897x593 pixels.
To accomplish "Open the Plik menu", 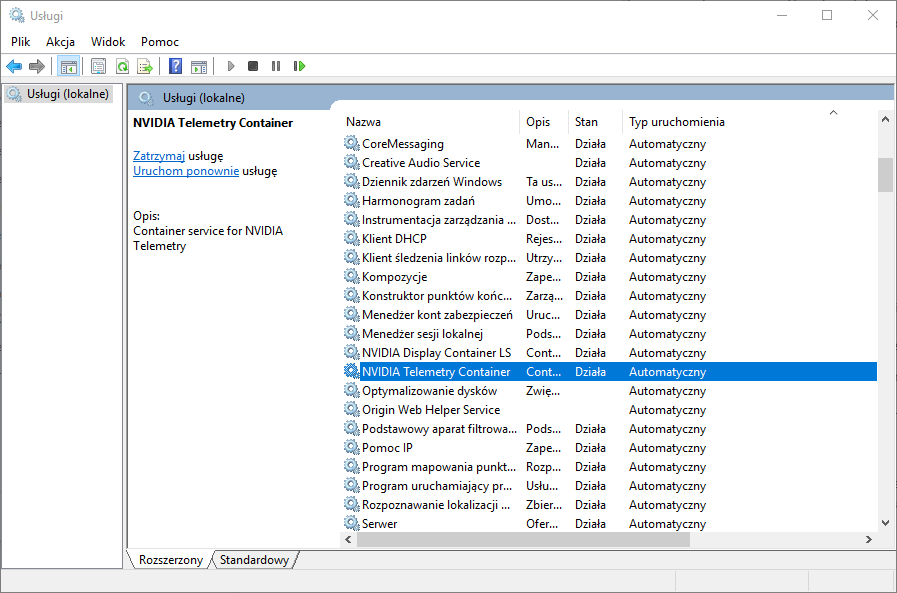I will (21, 42).
